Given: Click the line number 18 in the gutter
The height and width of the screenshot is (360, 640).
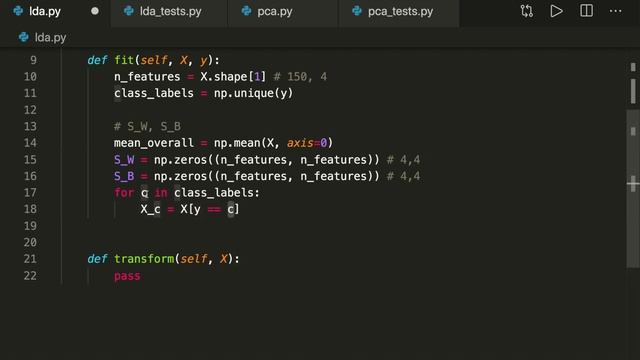Looking at the screenshot, I should (30, 209).
